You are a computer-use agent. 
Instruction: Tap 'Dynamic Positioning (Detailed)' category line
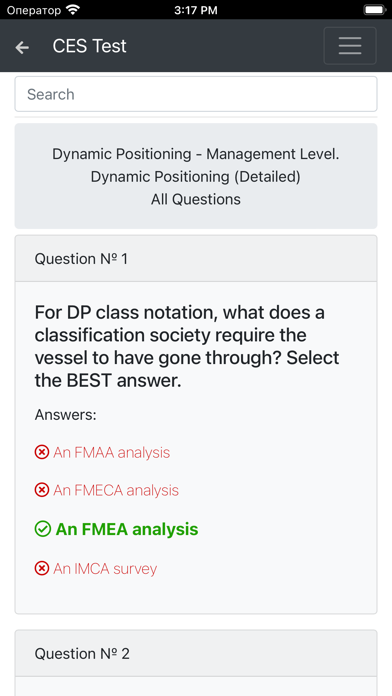click(x=196, y=177)
